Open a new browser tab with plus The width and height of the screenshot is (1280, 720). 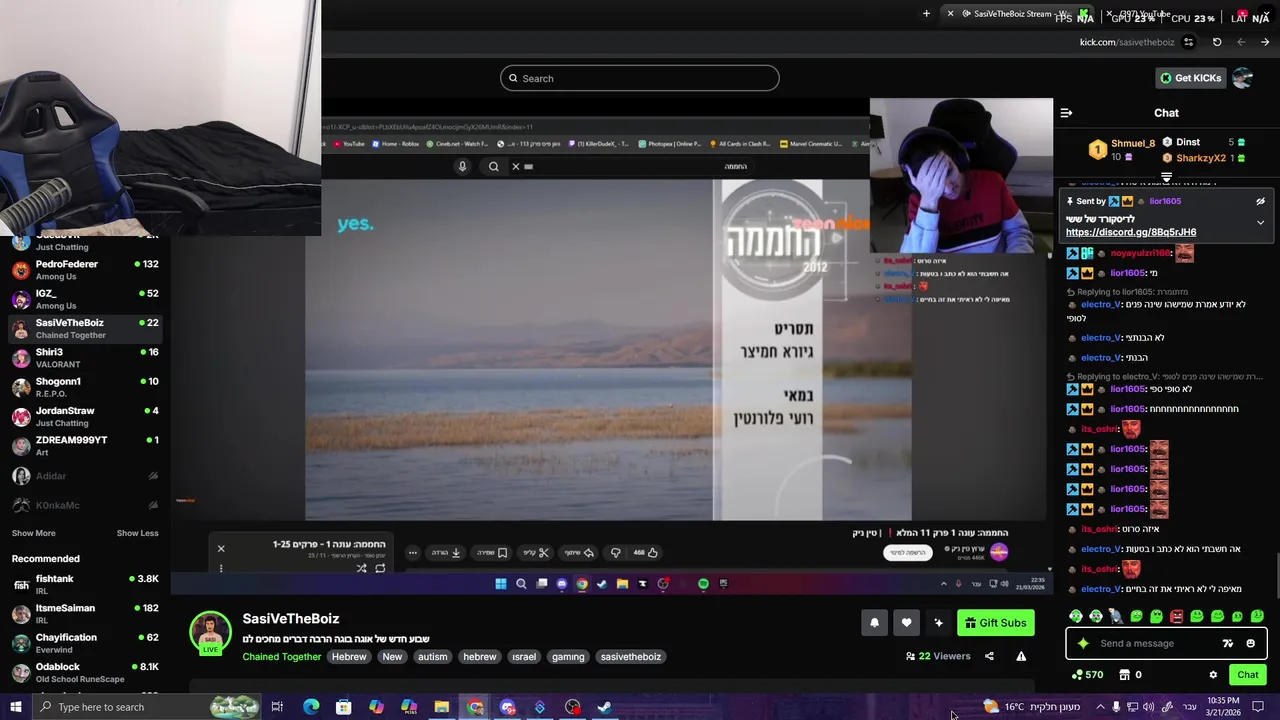(x=926, y=14)
